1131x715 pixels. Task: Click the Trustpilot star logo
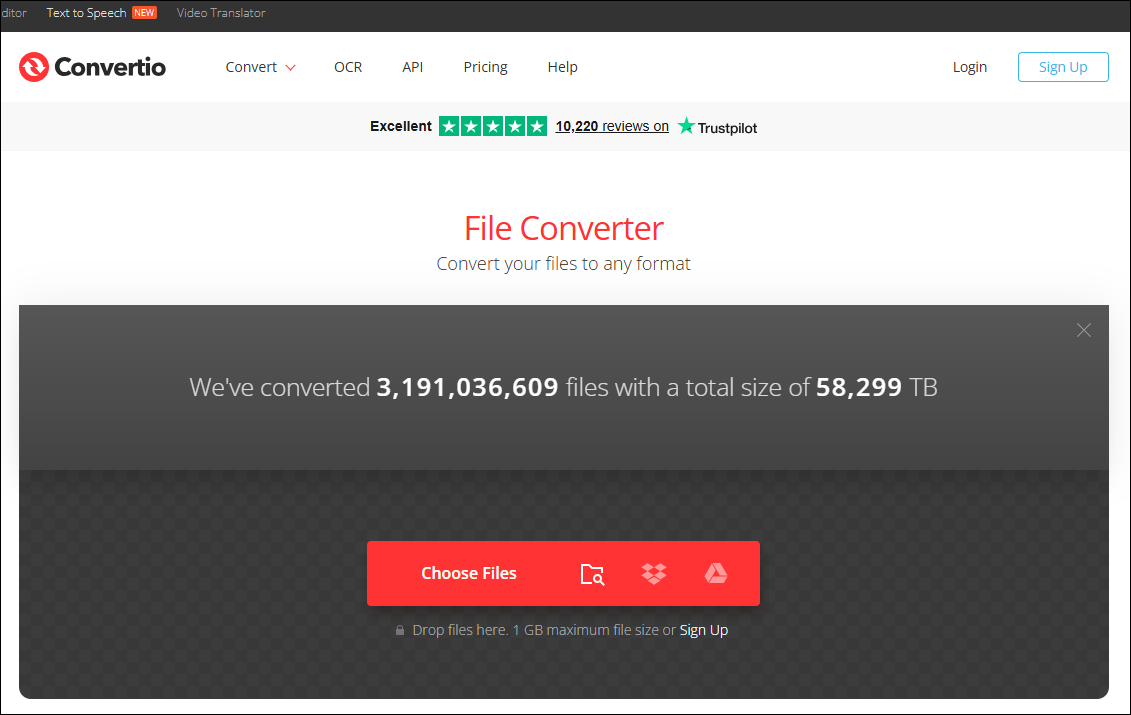(686, 126)
